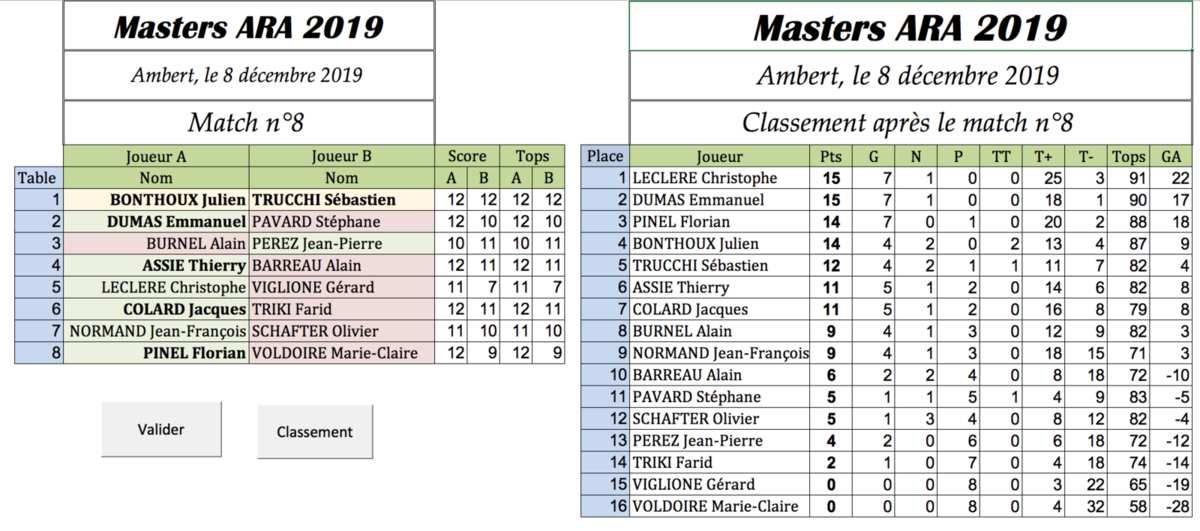Select PINEL Florian in the ranking list

[x=719, y=222]
